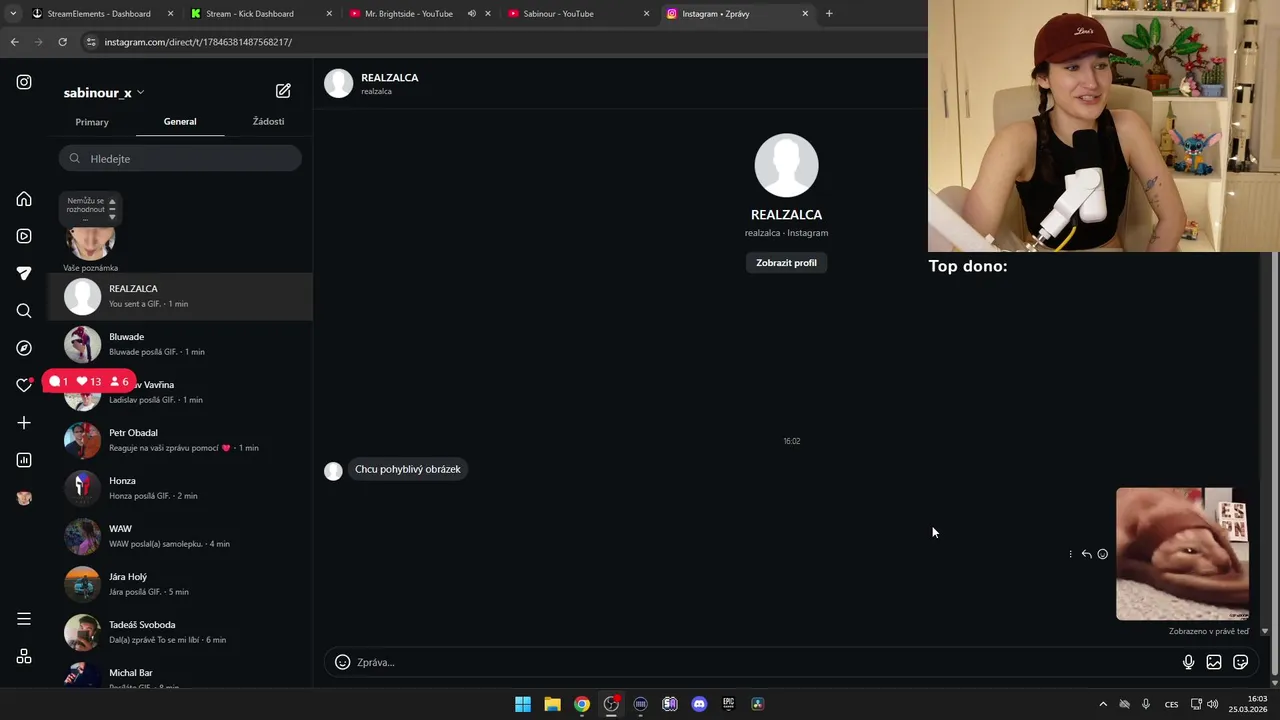Reload the page in the browser

62,42
